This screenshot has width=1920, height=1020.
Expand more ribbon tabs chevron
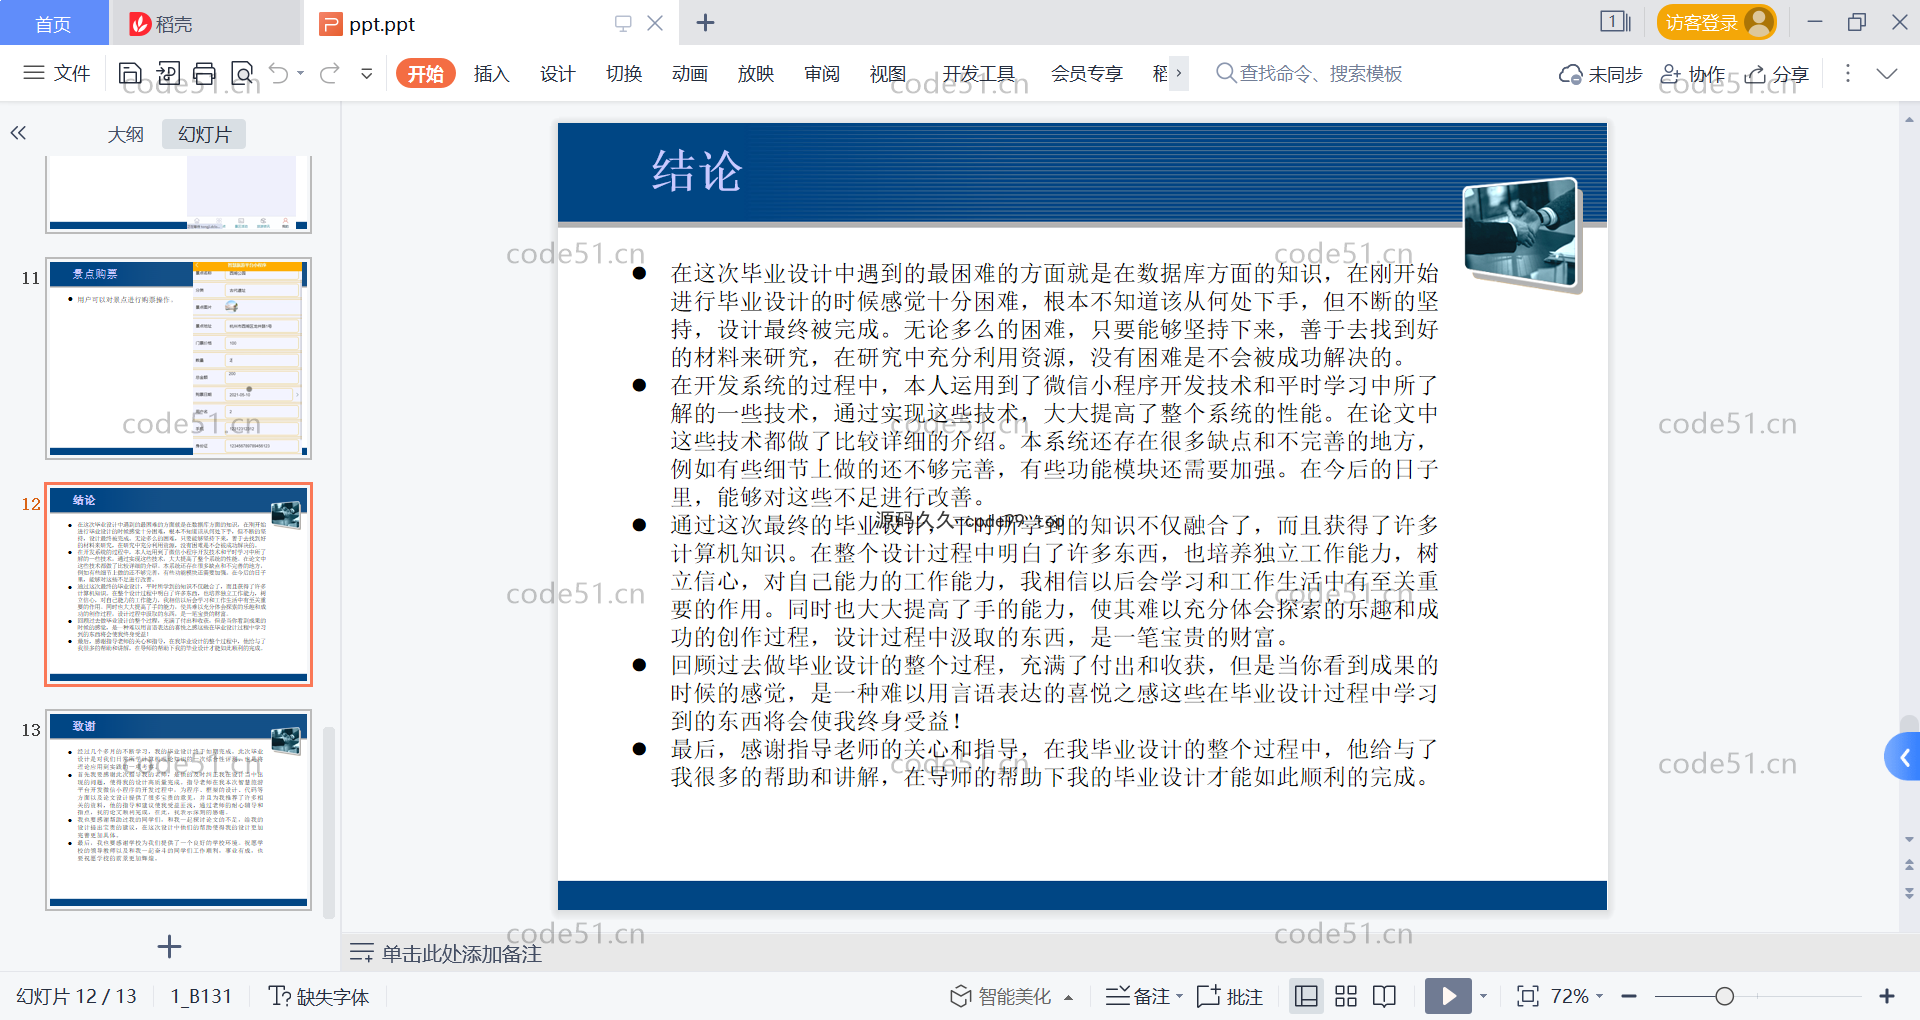tap(1178, 73)
